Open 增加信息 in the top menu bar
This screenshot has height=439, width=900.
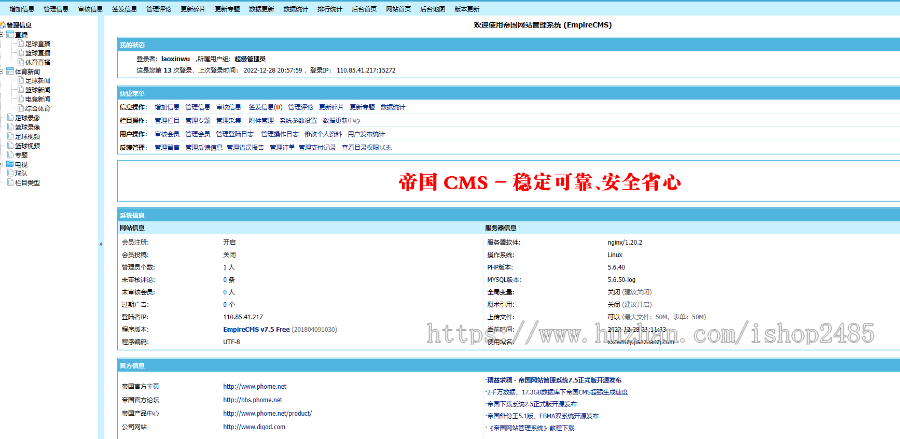click(21, 9)
